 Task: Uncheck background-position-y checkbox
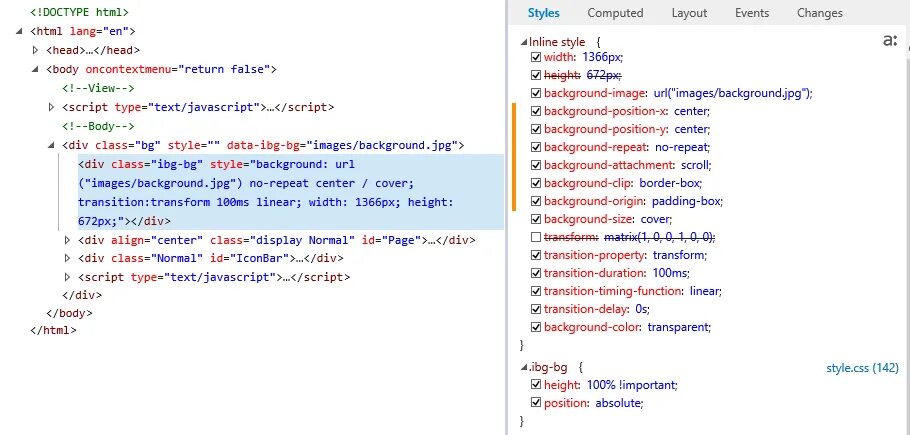tap(536, 129)
